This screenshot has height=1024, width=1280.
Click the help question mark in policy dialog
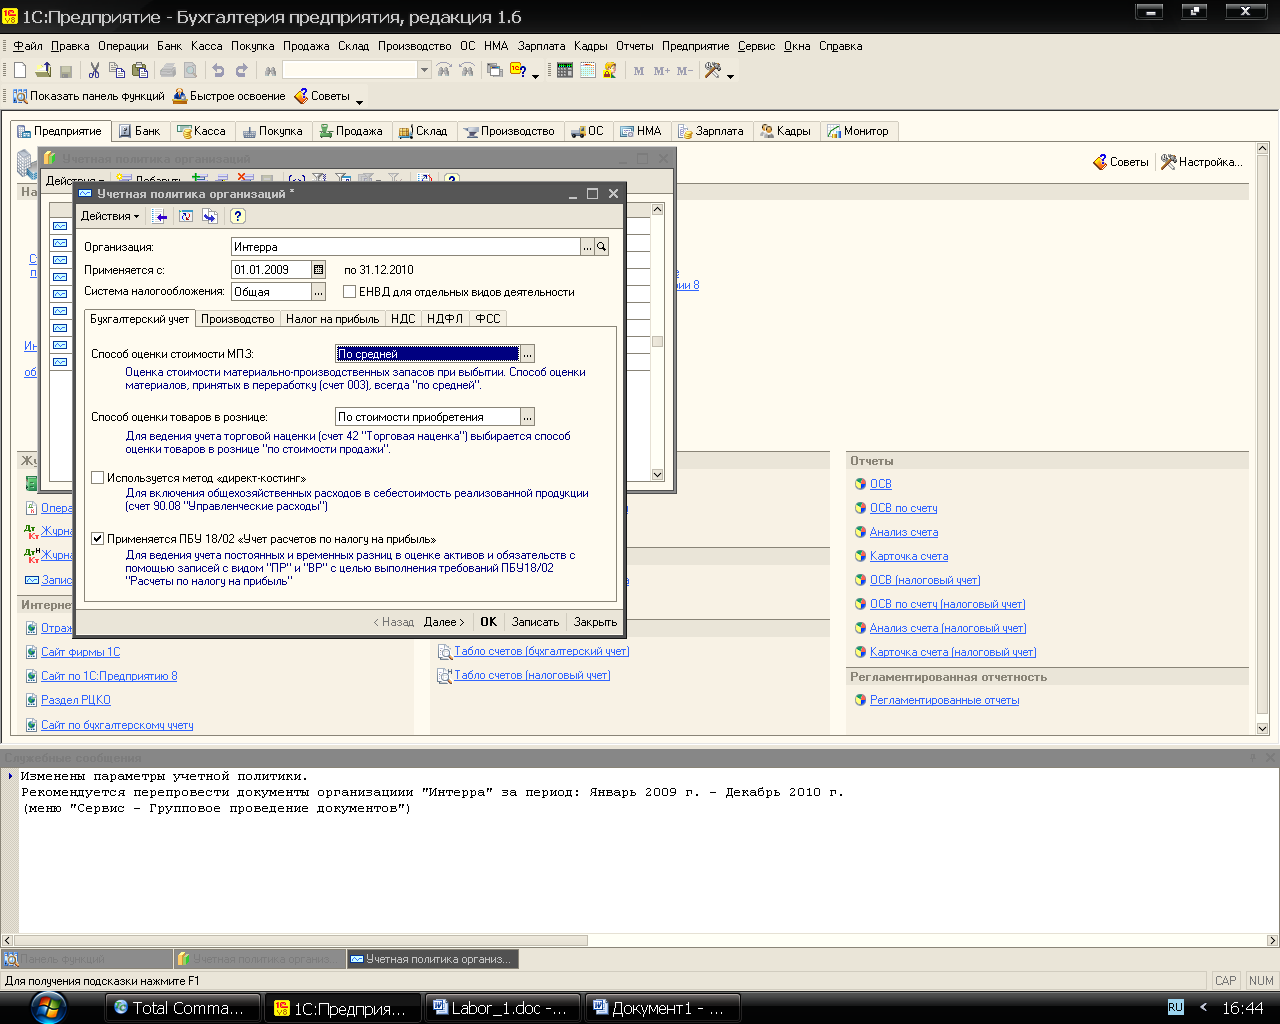(x=237, y=216)
